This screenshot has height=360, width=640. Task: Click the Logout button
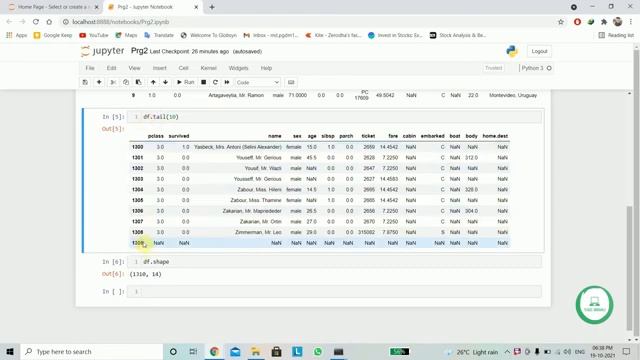click(539, 51)
